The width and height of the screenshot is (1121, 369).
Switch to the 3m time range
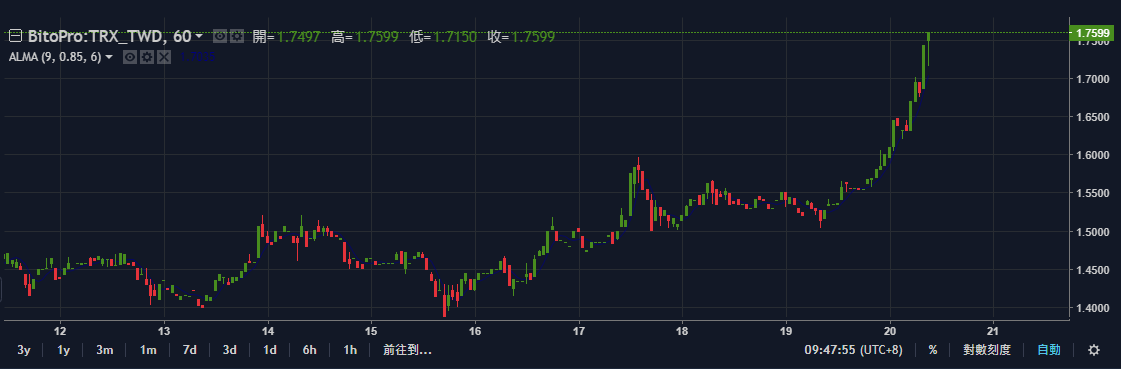105,350
